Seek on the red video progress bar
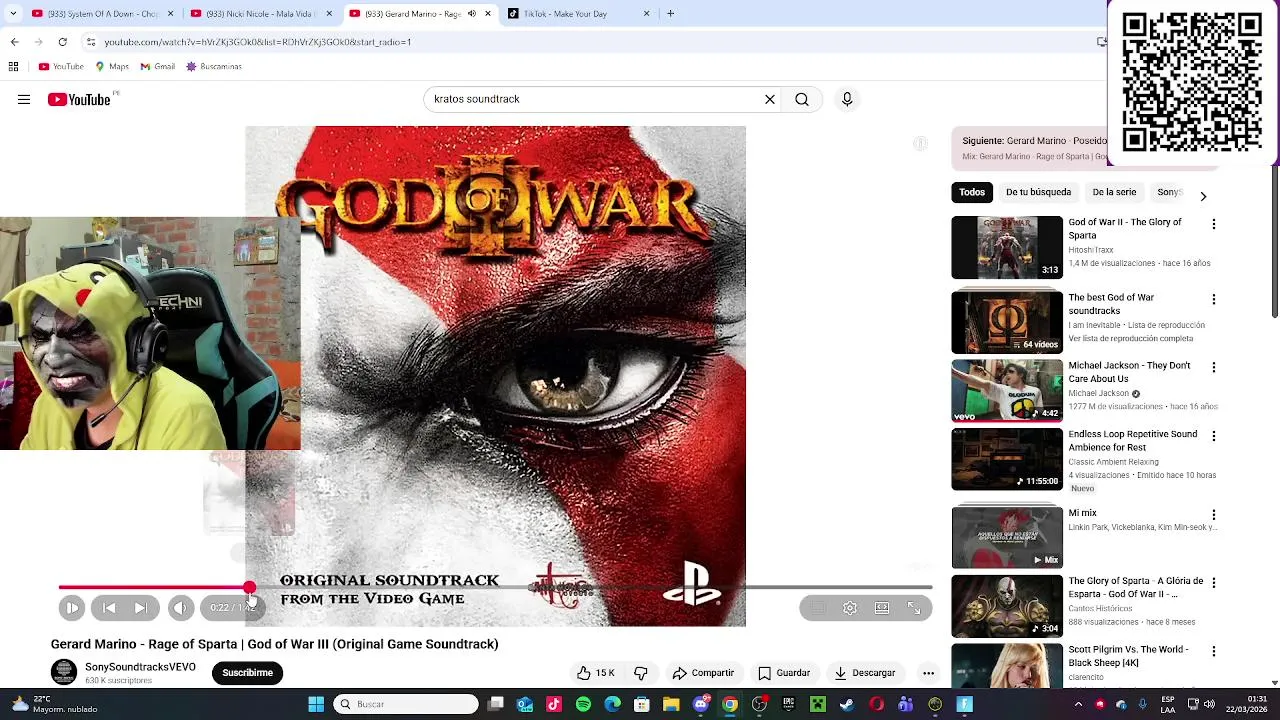1280x720 pixels. click(495, 587)
